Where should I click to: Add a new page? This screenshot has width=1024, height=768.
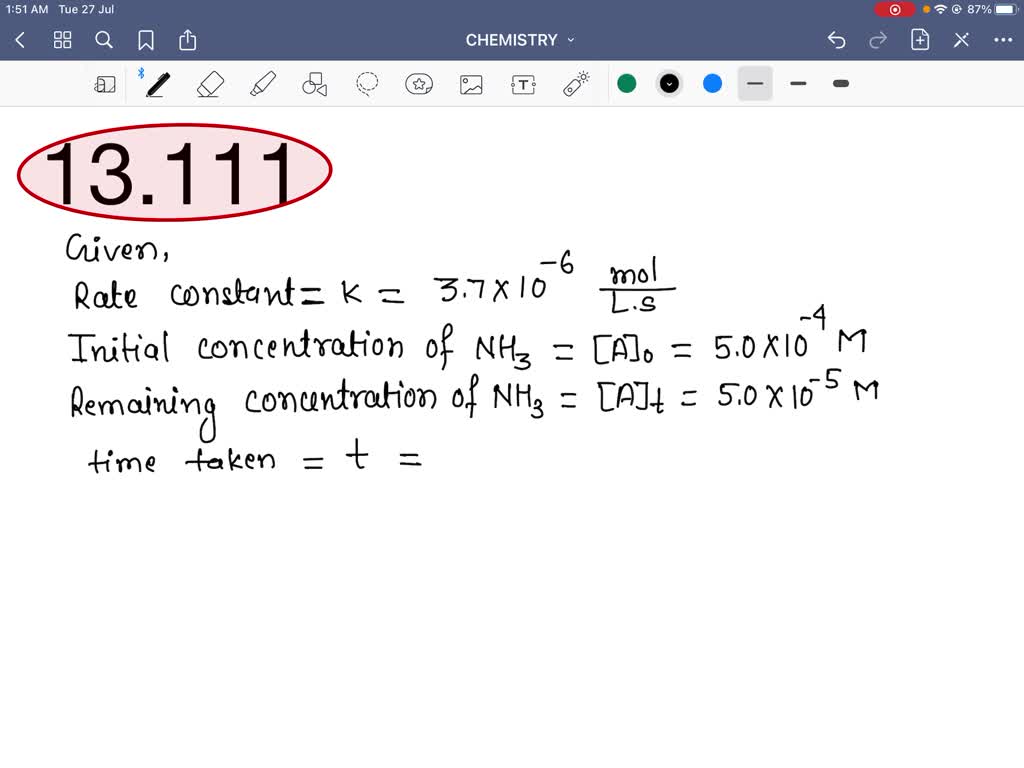tap(920, 40)
